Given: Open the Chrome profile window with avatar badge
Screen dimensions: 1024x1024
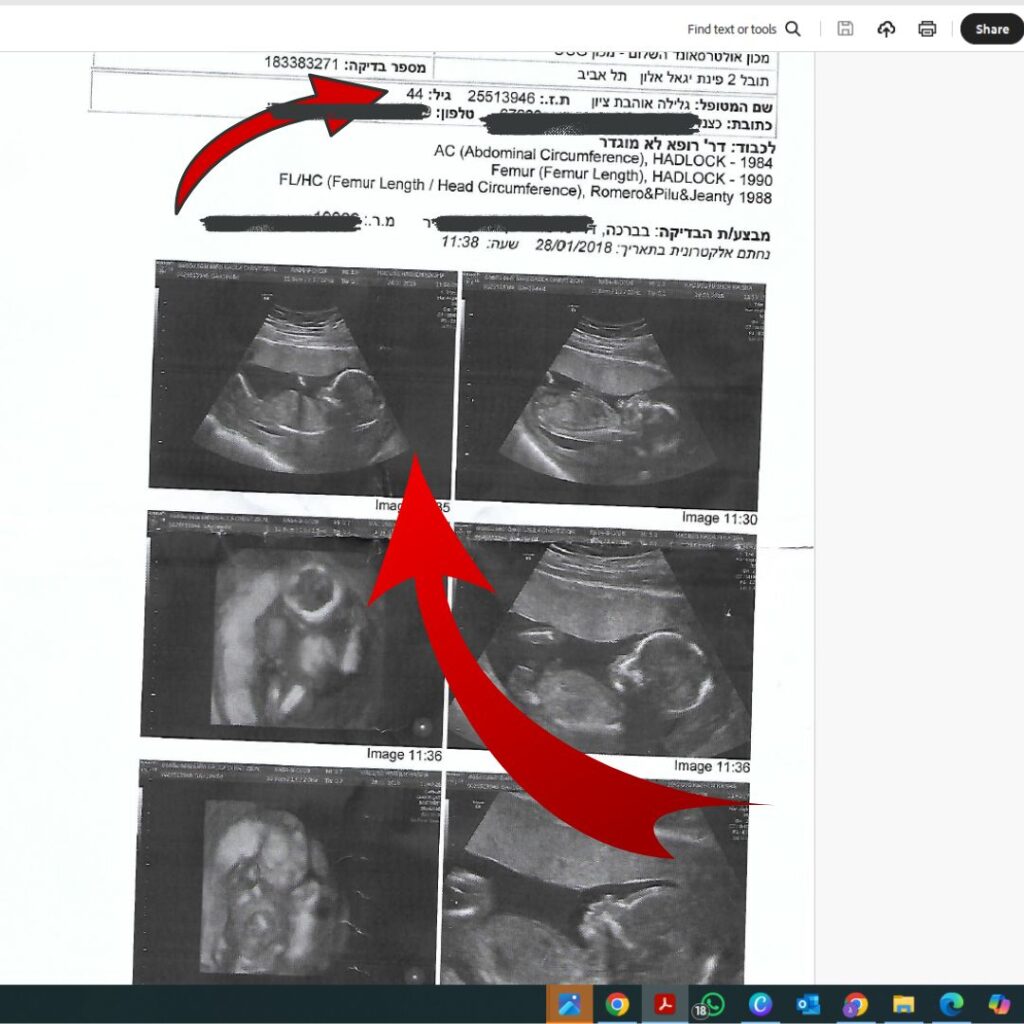Looking at the screenshot, I should coord(855,1004).
